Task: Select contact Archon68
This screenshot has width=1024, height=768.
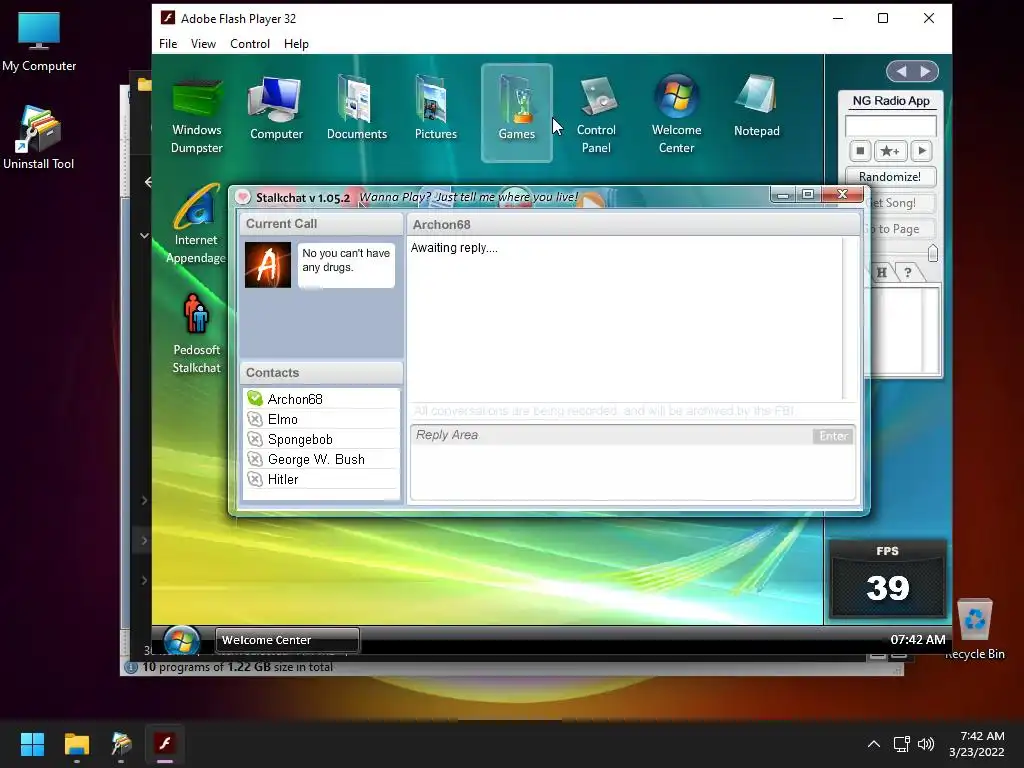Action: click(321, 399)
